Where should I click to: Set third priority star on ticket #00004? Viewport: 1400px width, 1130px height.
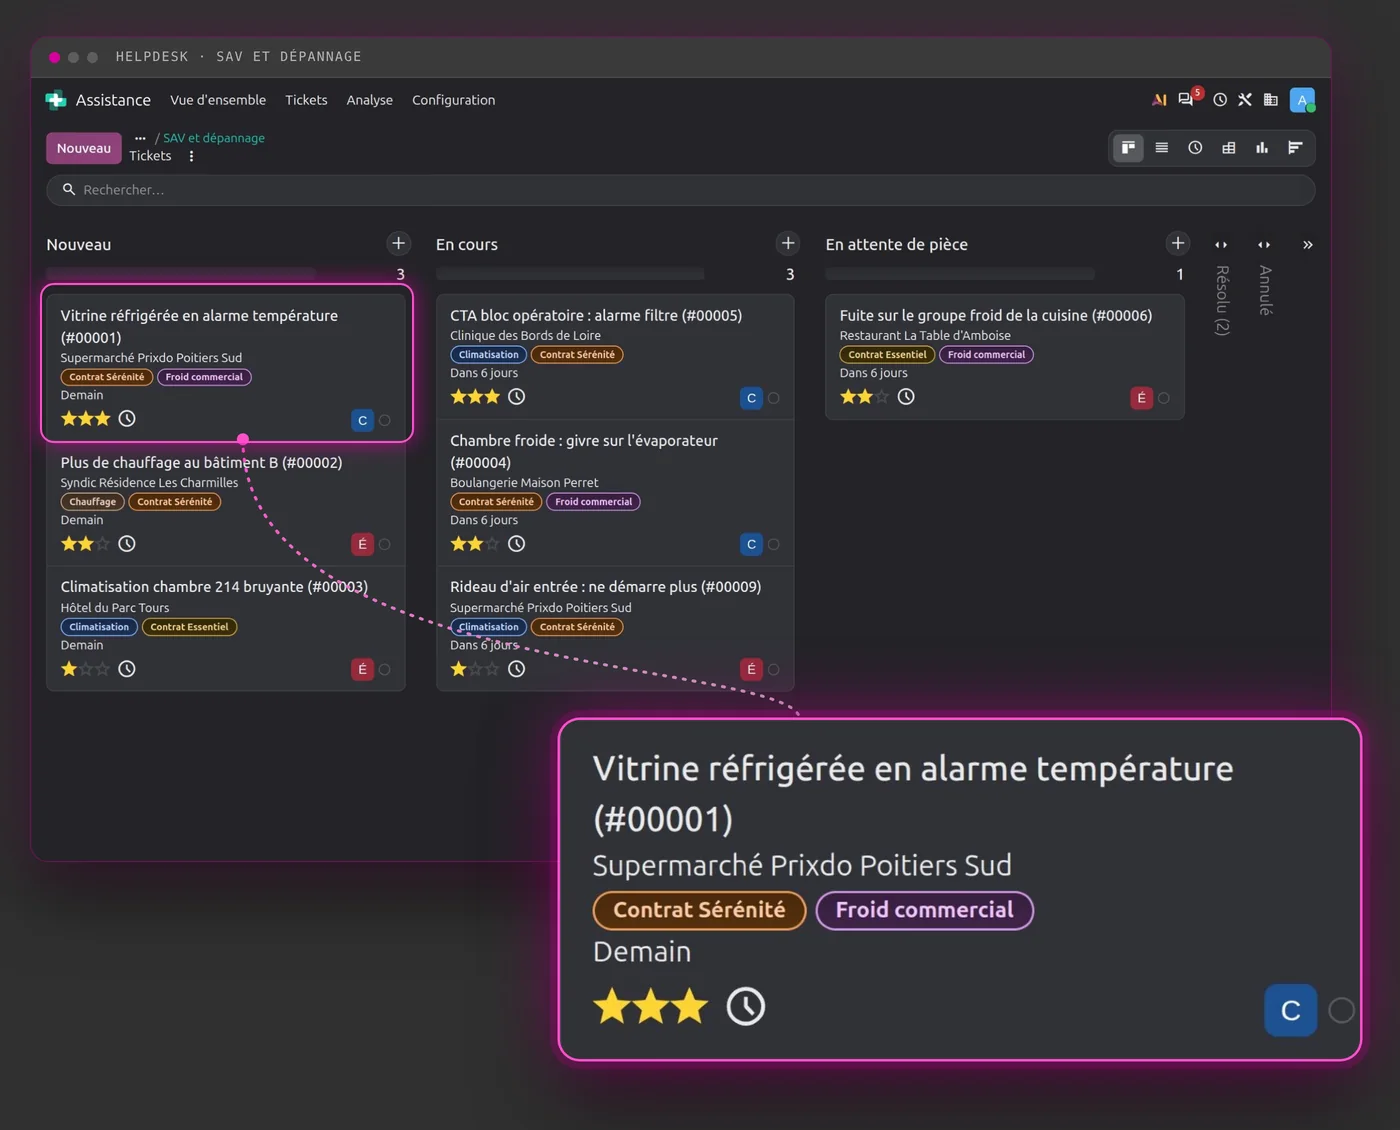click(x=492, y=544)
